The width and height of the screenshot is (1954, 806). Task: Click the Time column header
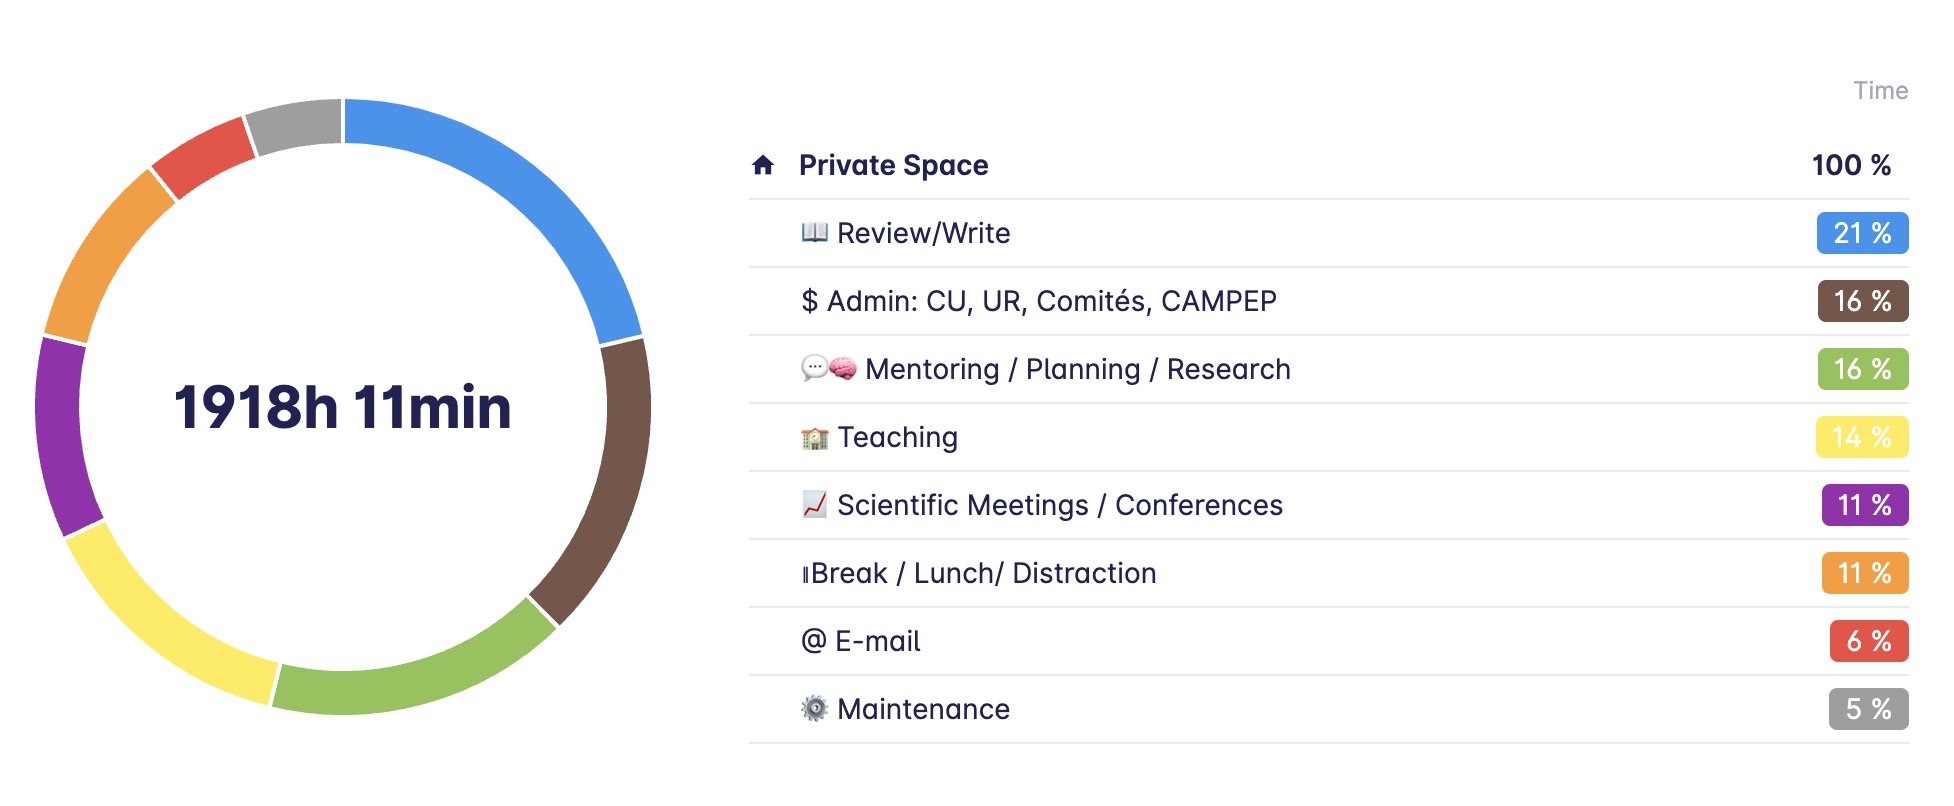click(1880, 91)
